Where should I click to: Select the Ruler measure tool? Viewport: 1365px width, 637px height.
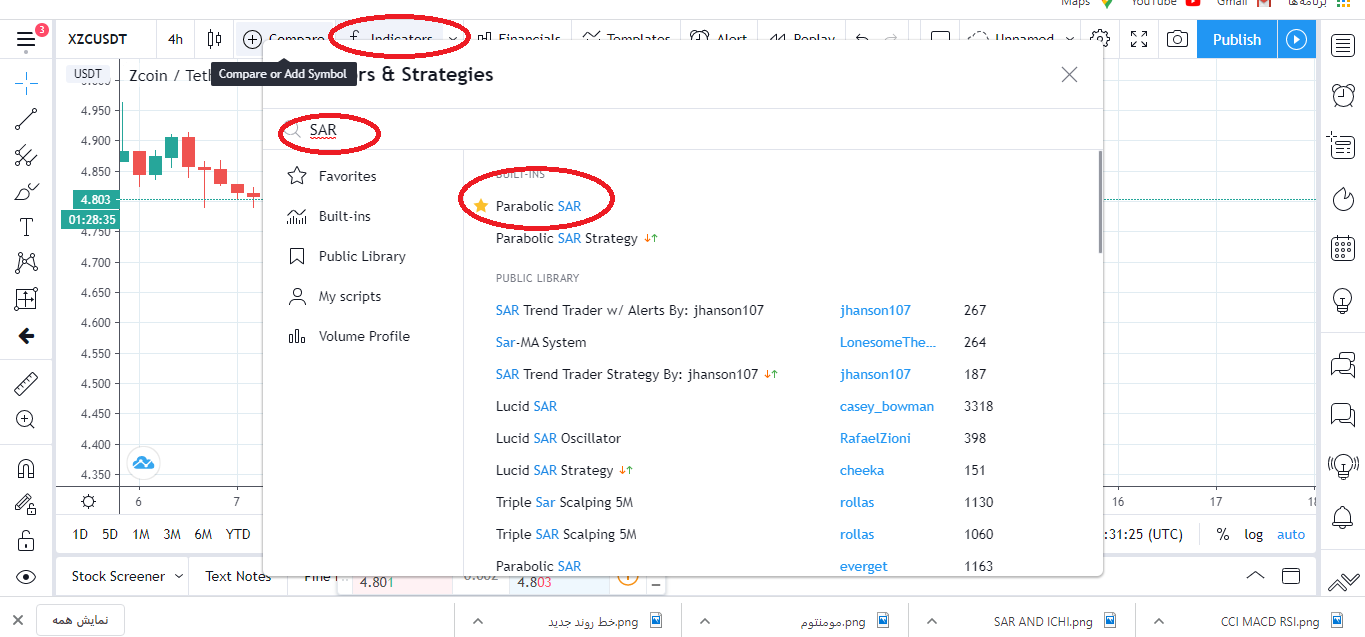pyautogui.click(x=26, y=383)
